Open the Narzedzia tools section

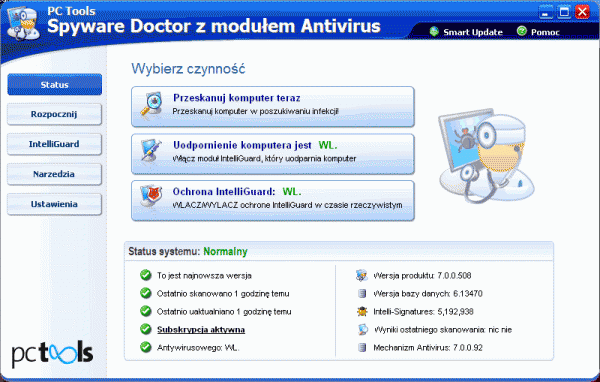pyautogui.click(x=54, y=174)
